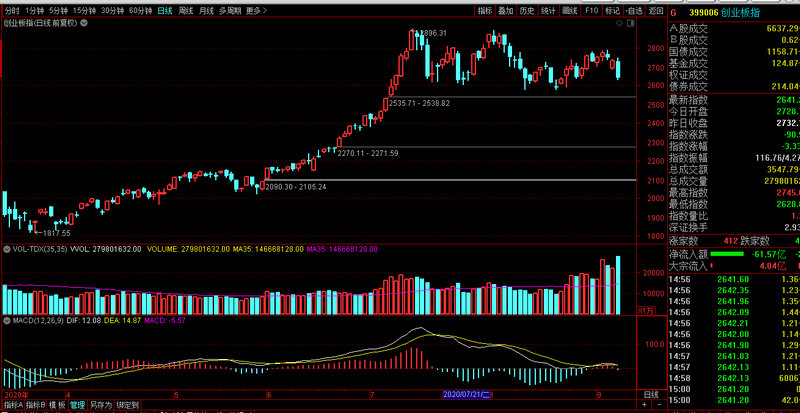Select the 画线 drawing tool button

pyautogui.click(x=570, y=10)
